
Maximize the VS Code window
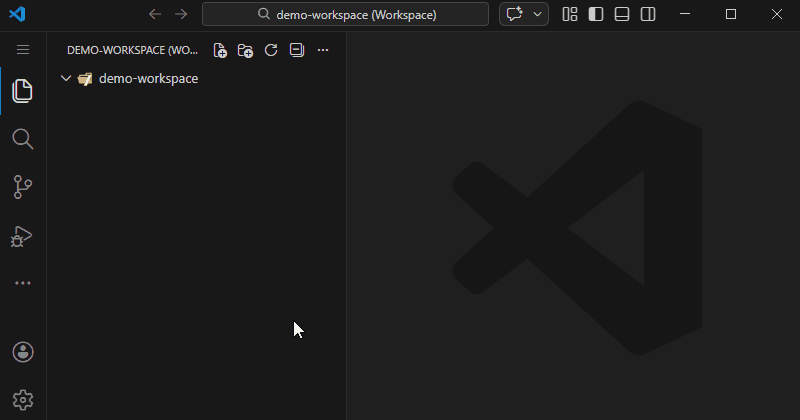coord(731,14)
